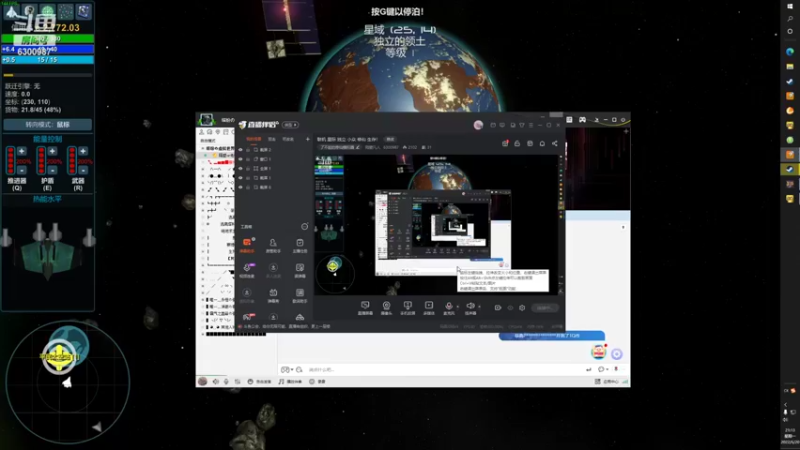
Task: Click the circular minimap radar
Action: (67, 382)
